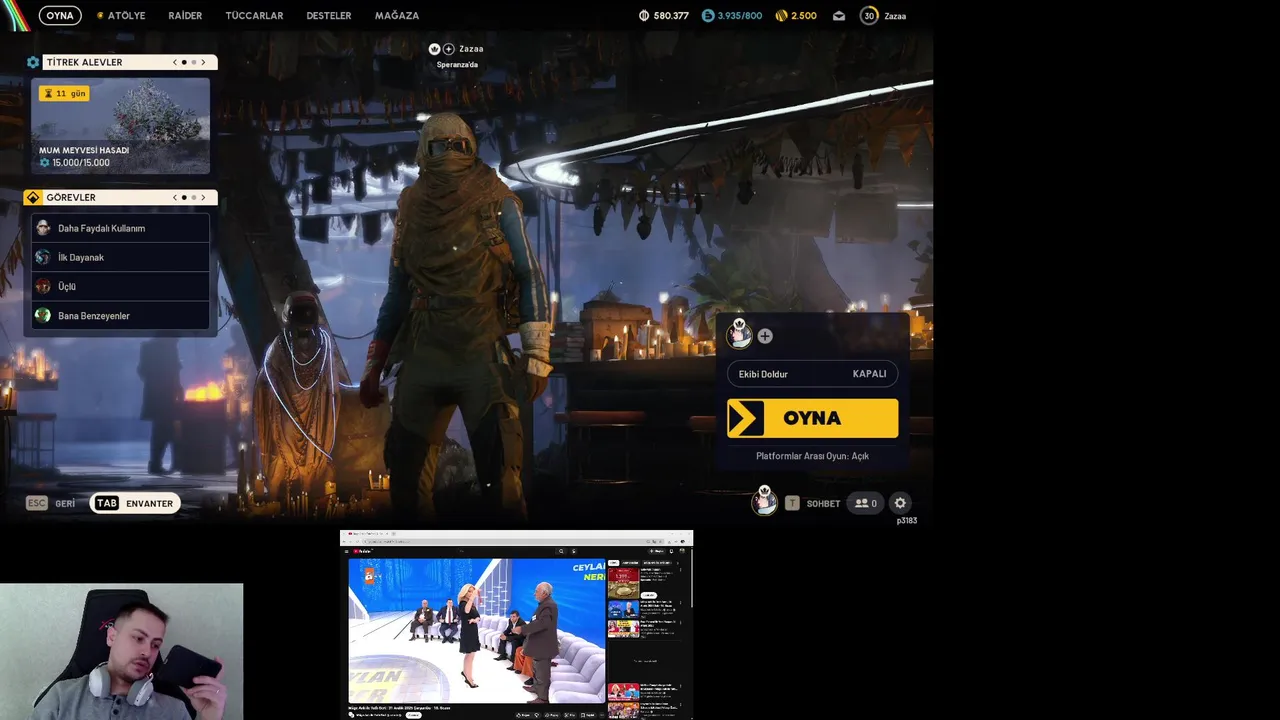Click the Zazaa username in top bar
Viewport: 1280px width, 720px height.
(x=895, y=16)
